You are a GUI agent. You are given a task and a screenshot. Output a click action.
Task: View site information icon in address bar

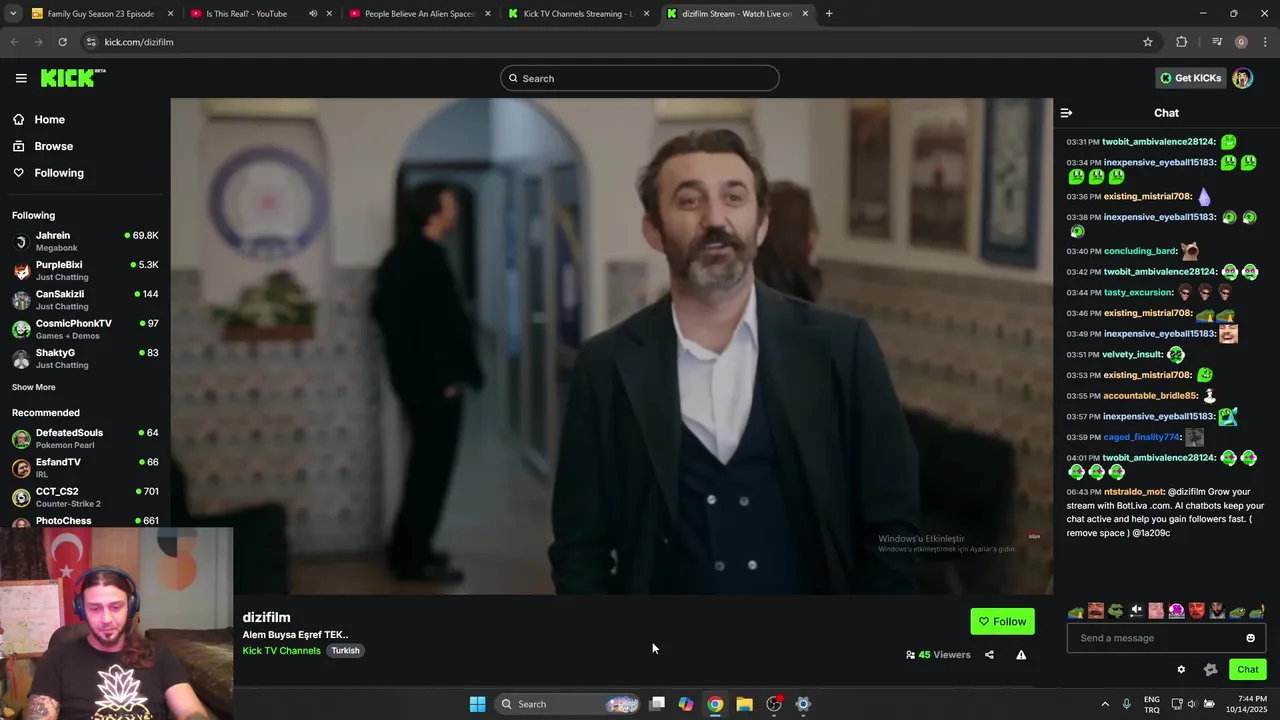pyautogui.click(x=91, y=42)
